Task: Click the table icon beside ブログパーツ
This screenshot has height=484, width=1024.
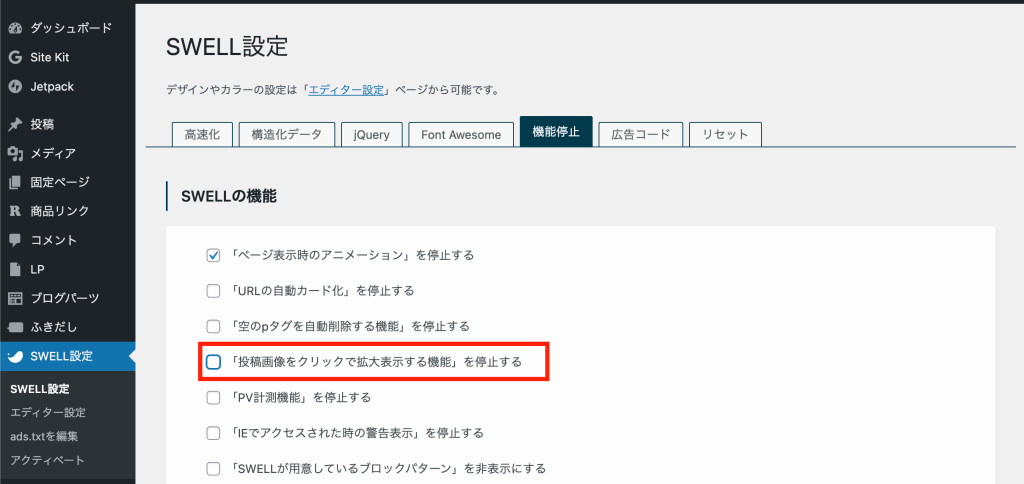Action: pyautogui.click(x=15, y=298)
